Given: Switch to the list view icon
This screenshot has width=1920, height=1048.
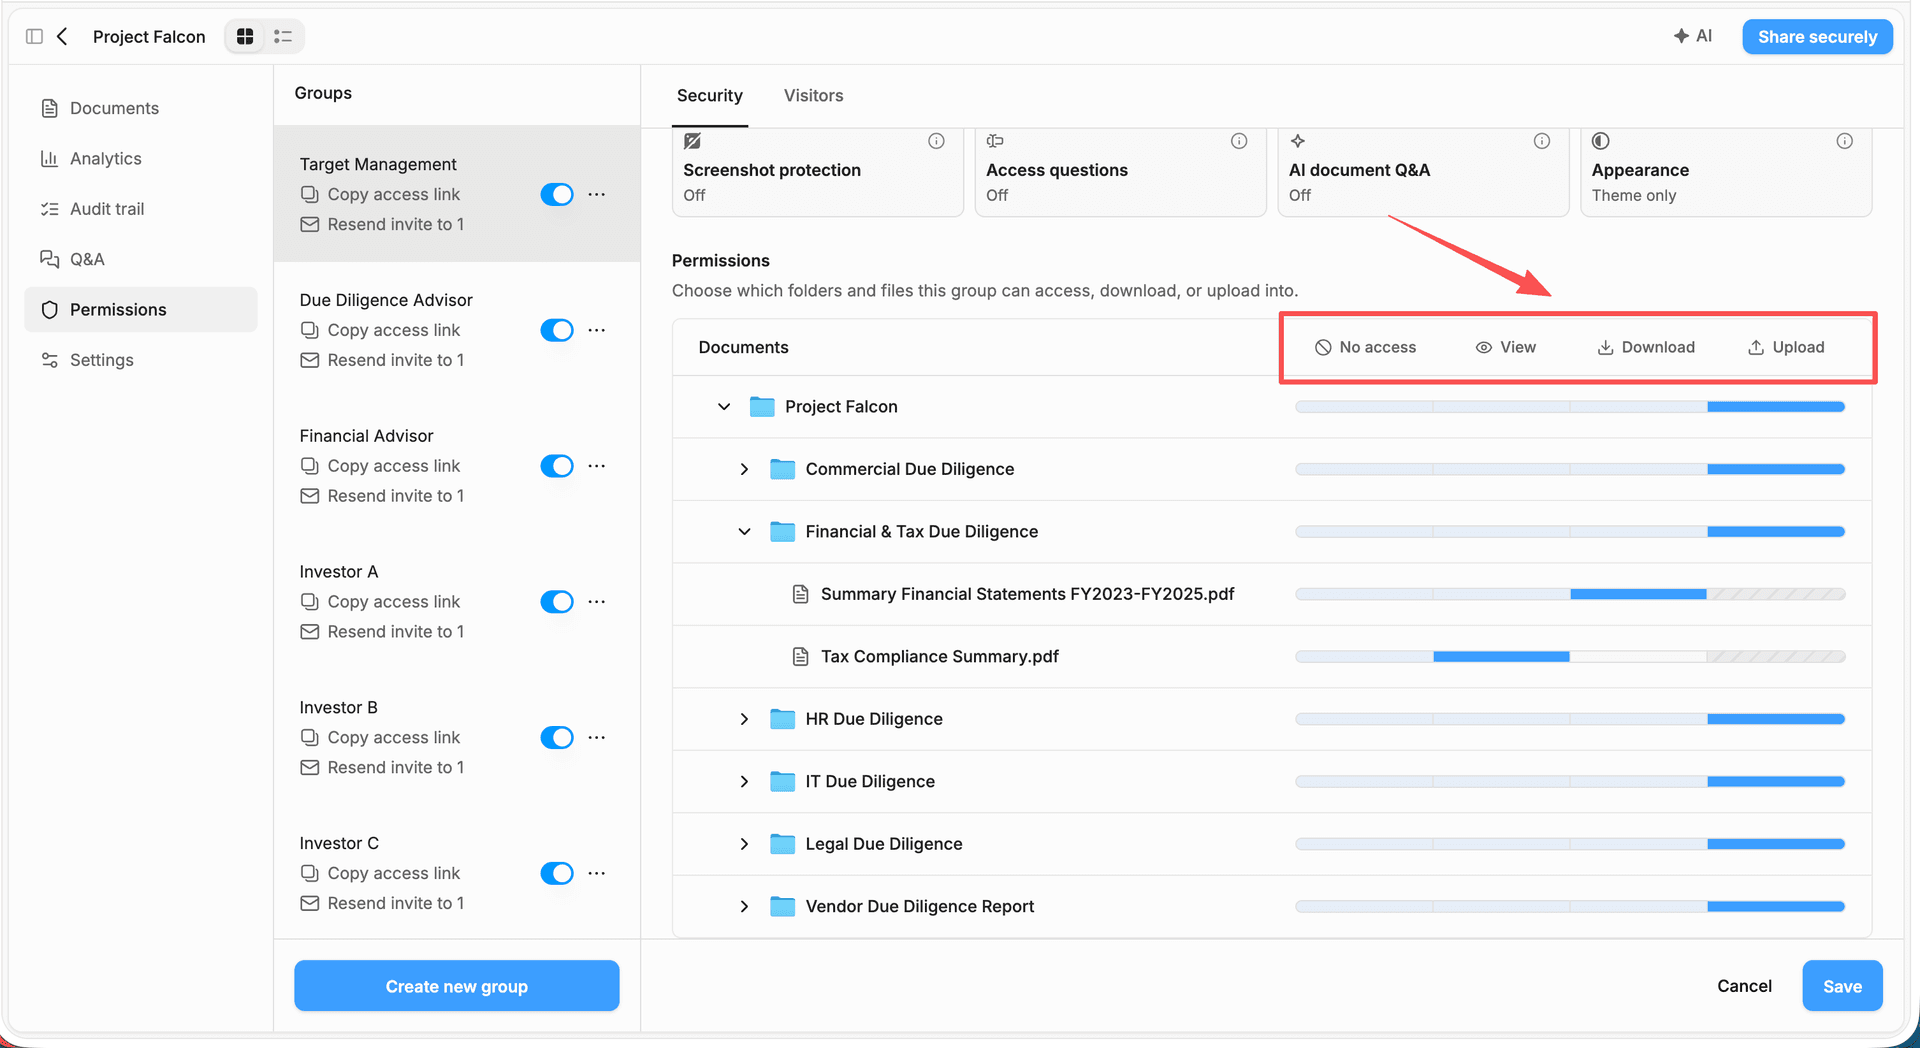Looking at the screenshot, I should pyautogui.click(x=283, y=37).
